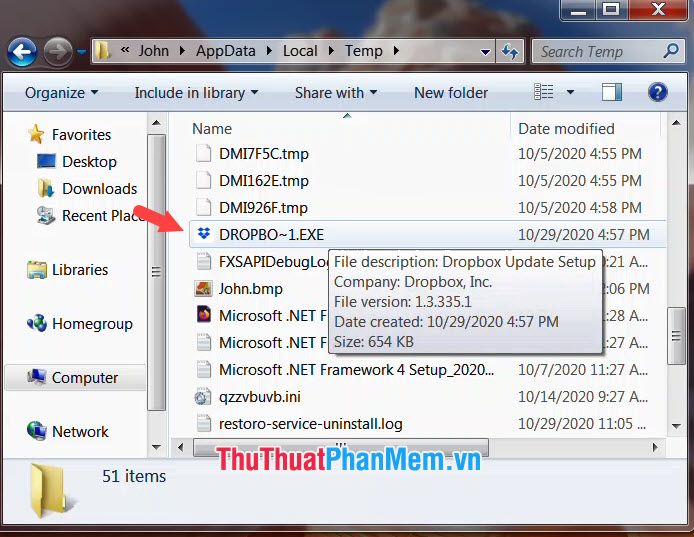Open the More view options arrow

571,92
